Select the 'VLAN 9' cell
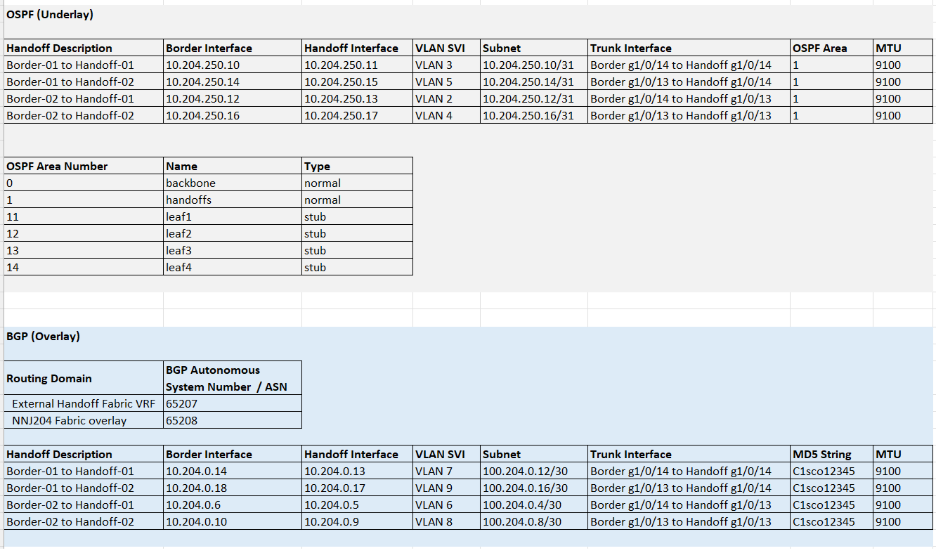This screenshot has height=549, width=936. coord(447,488)
